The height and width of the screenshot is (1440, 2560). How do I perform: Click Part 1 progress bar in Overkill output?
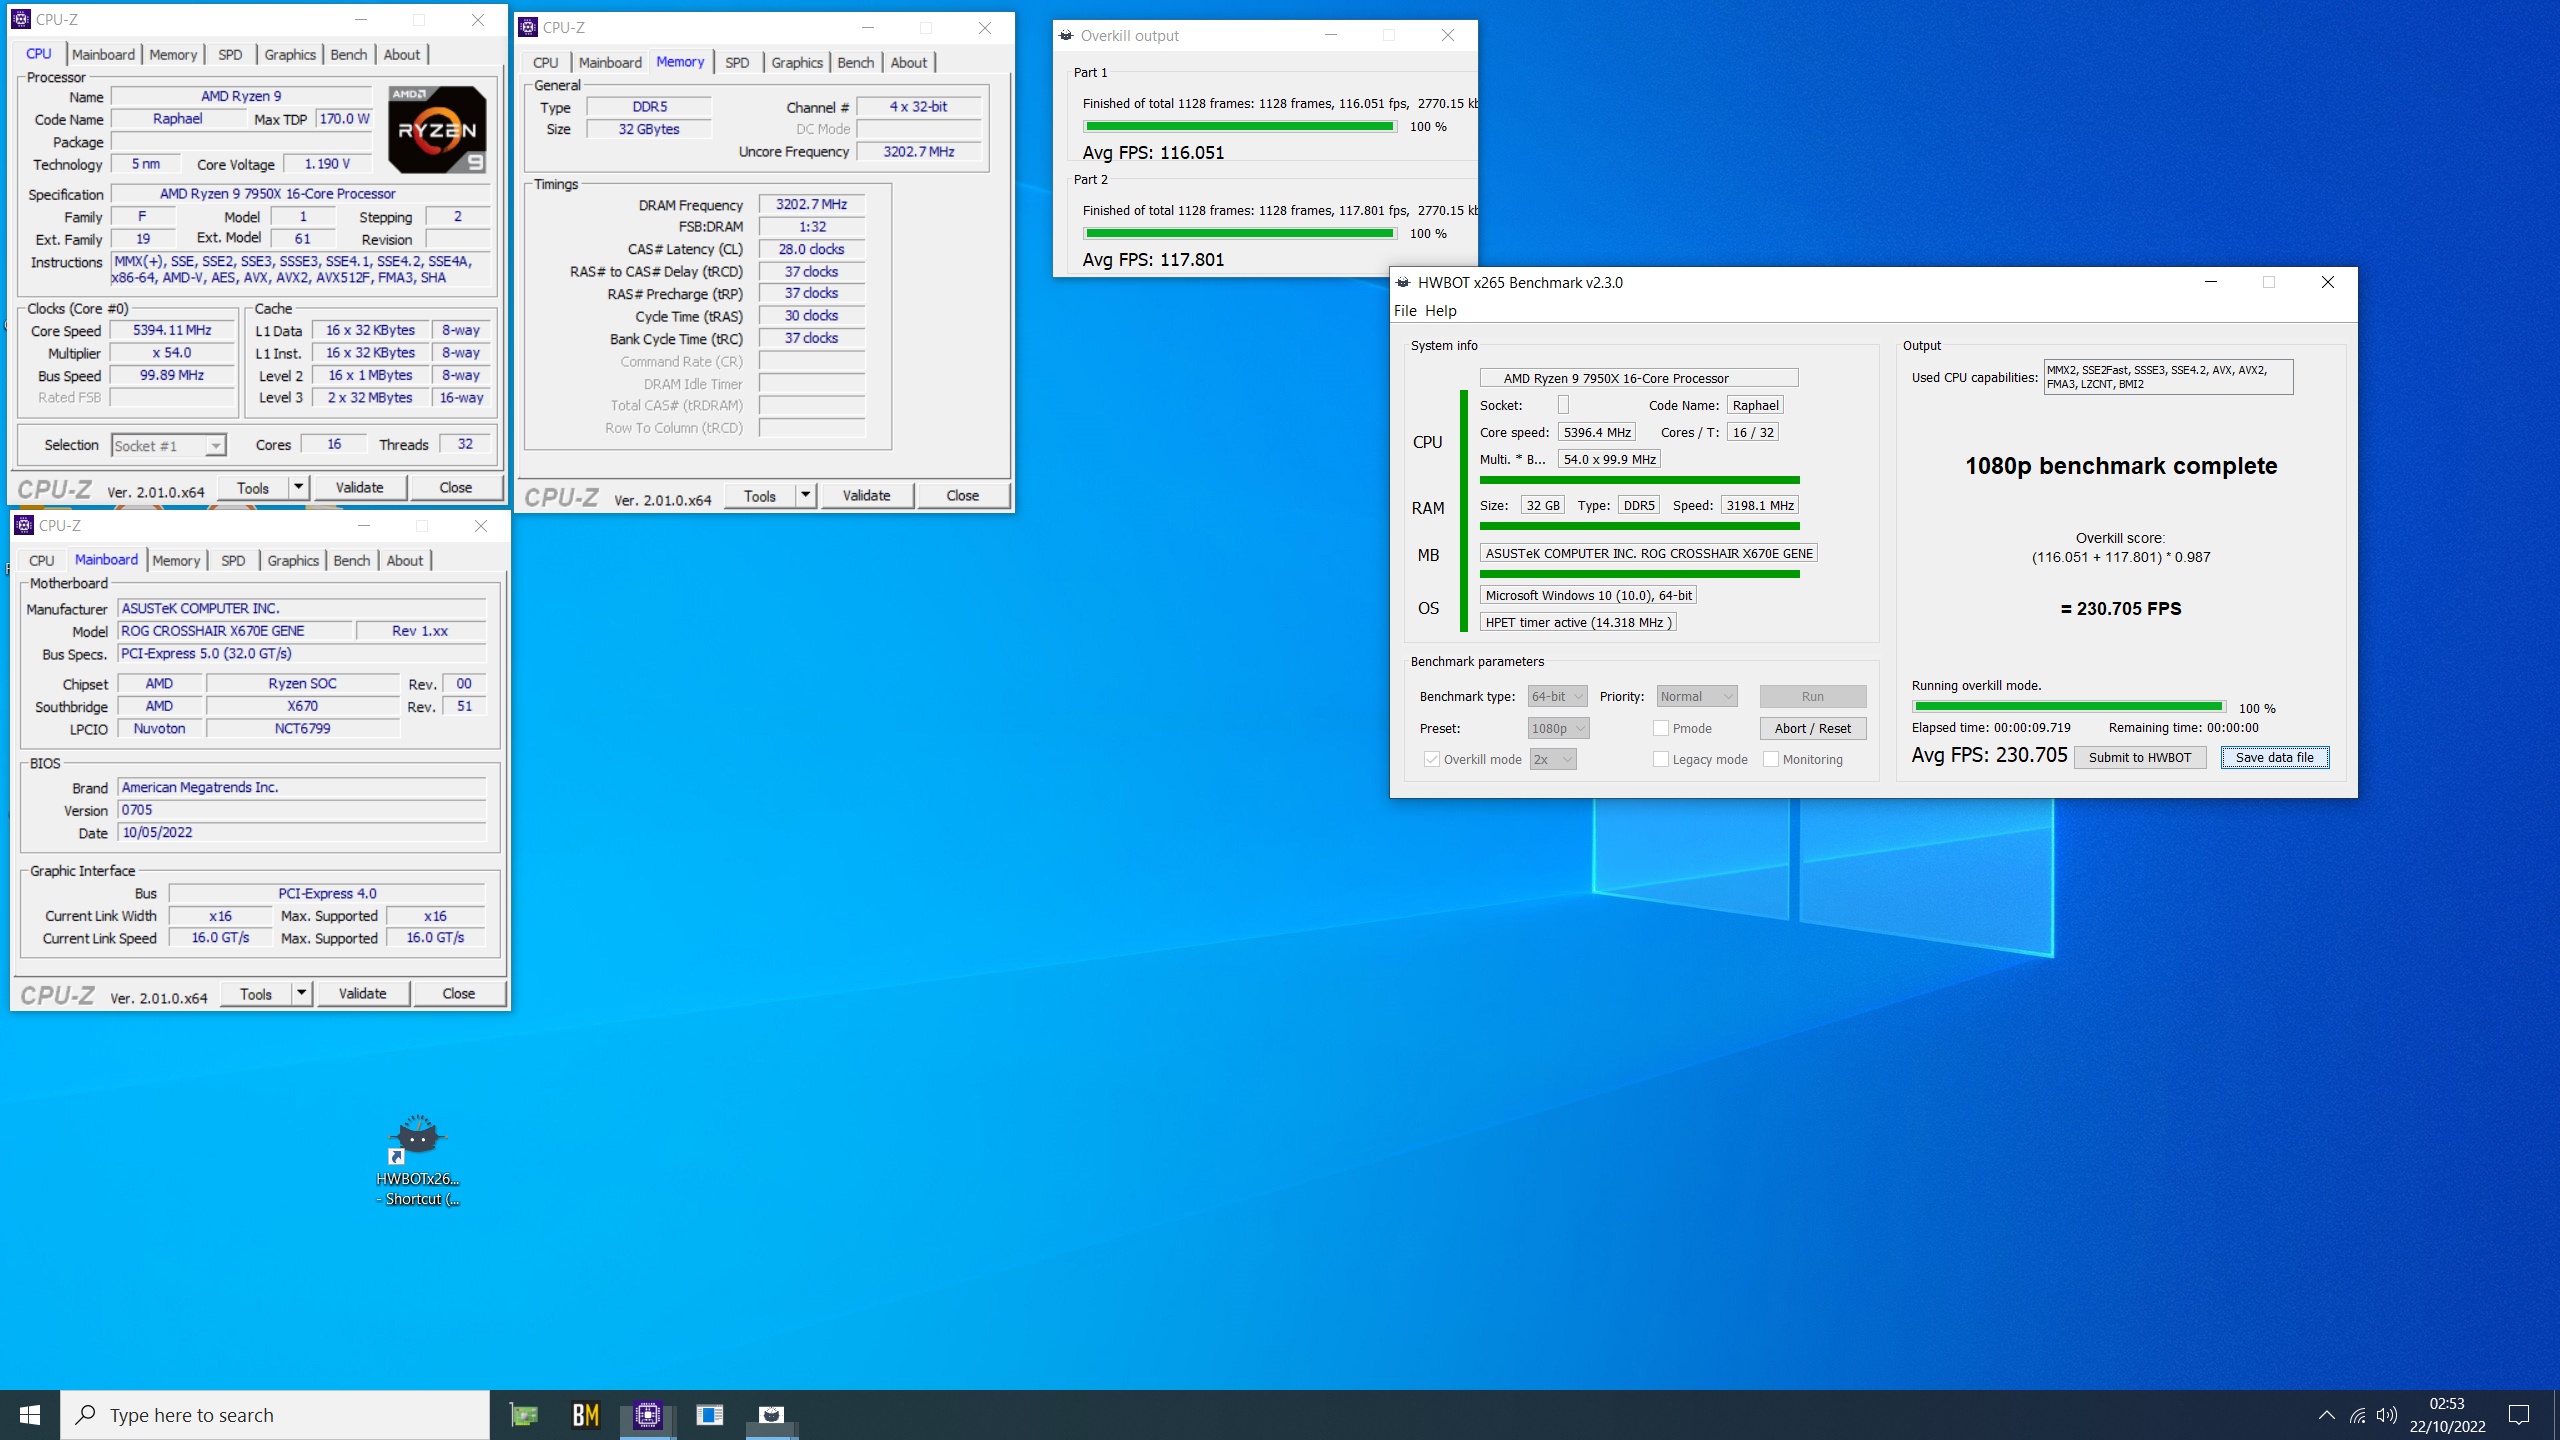pyautogui.click(x=1240, y=126)
